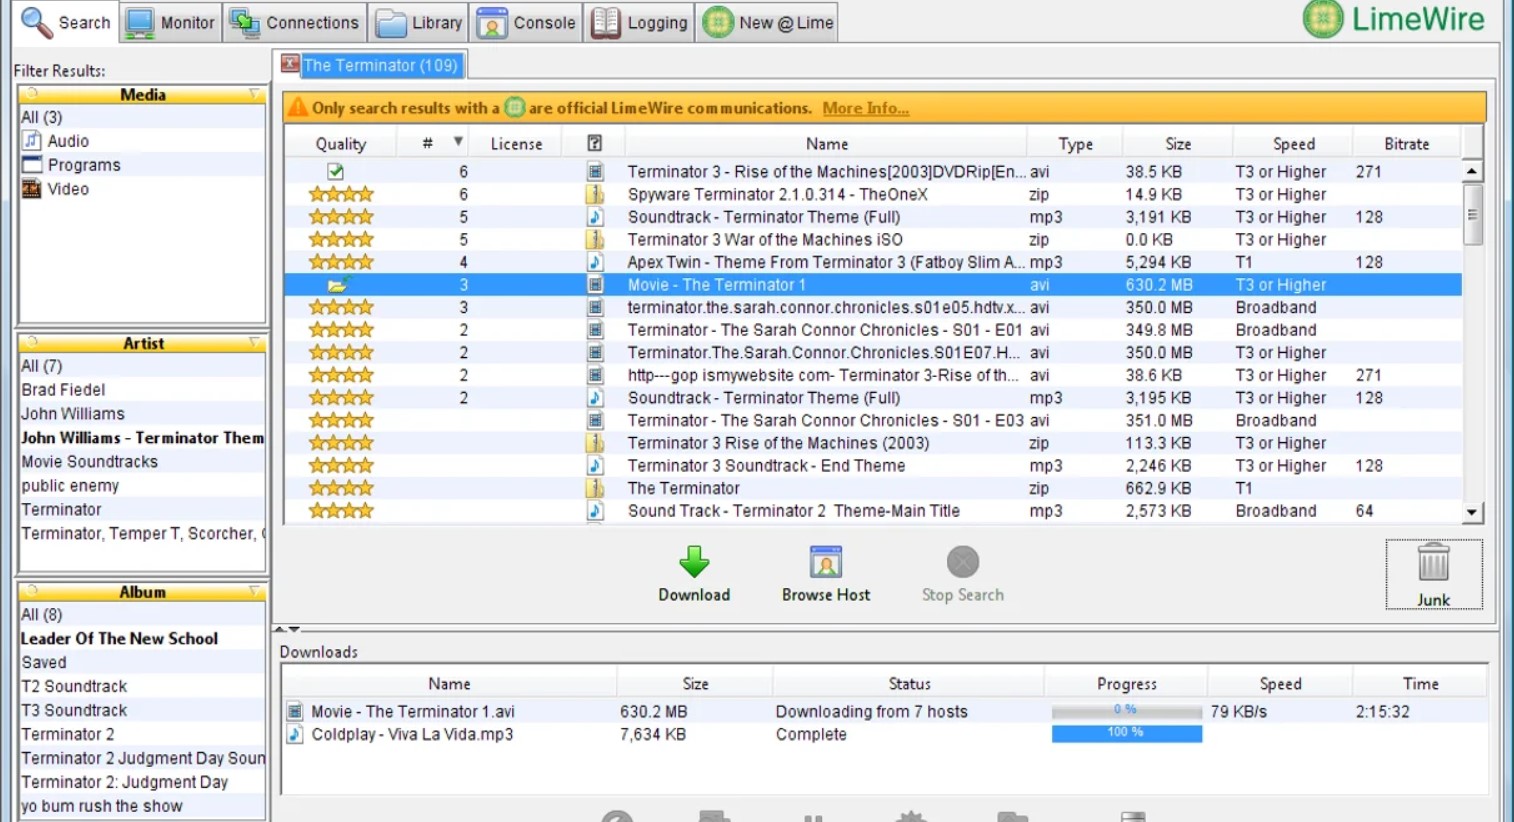The image size is (1514, 822).
Task: Select artist Brad Fiedel
Action: pyautogui.click(x=143, y=390)
